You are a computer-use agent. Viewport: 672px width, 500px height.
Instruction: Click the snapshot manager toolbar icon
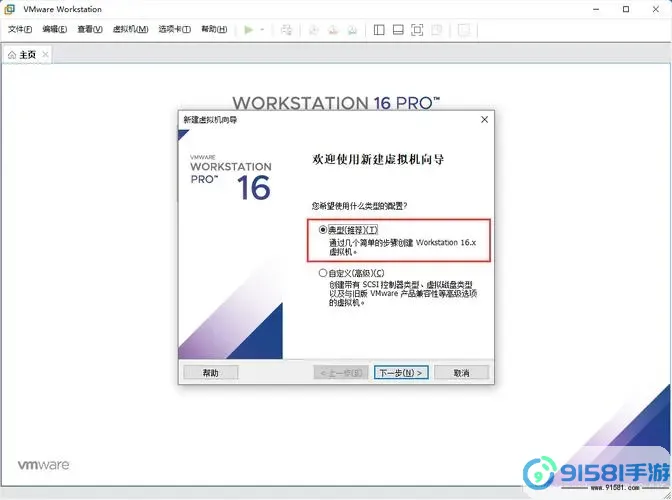pyautogui.click(x=352, y=30)
